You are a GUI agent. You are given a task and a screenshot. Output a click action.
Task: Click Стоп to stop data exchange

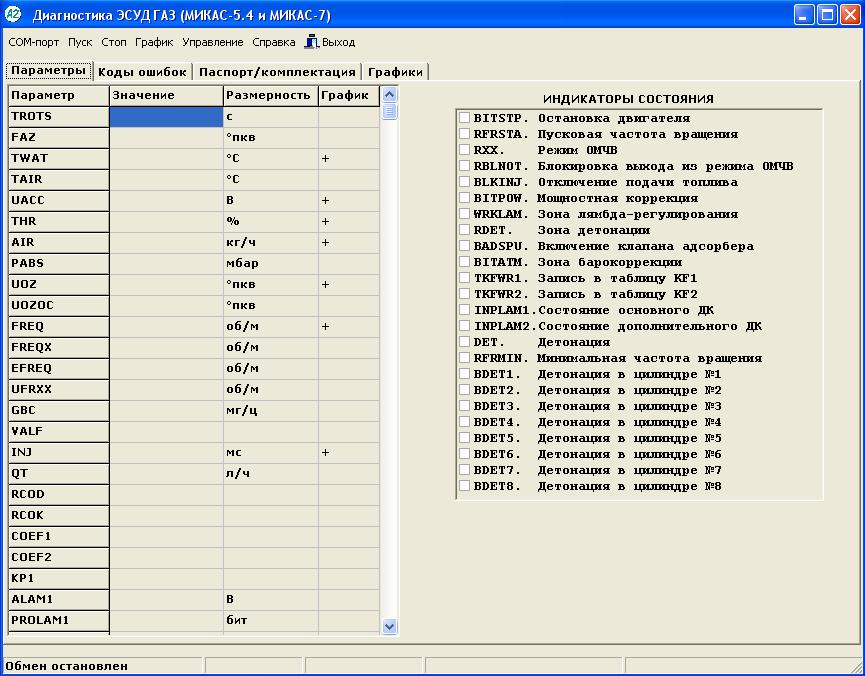point(114,42)
